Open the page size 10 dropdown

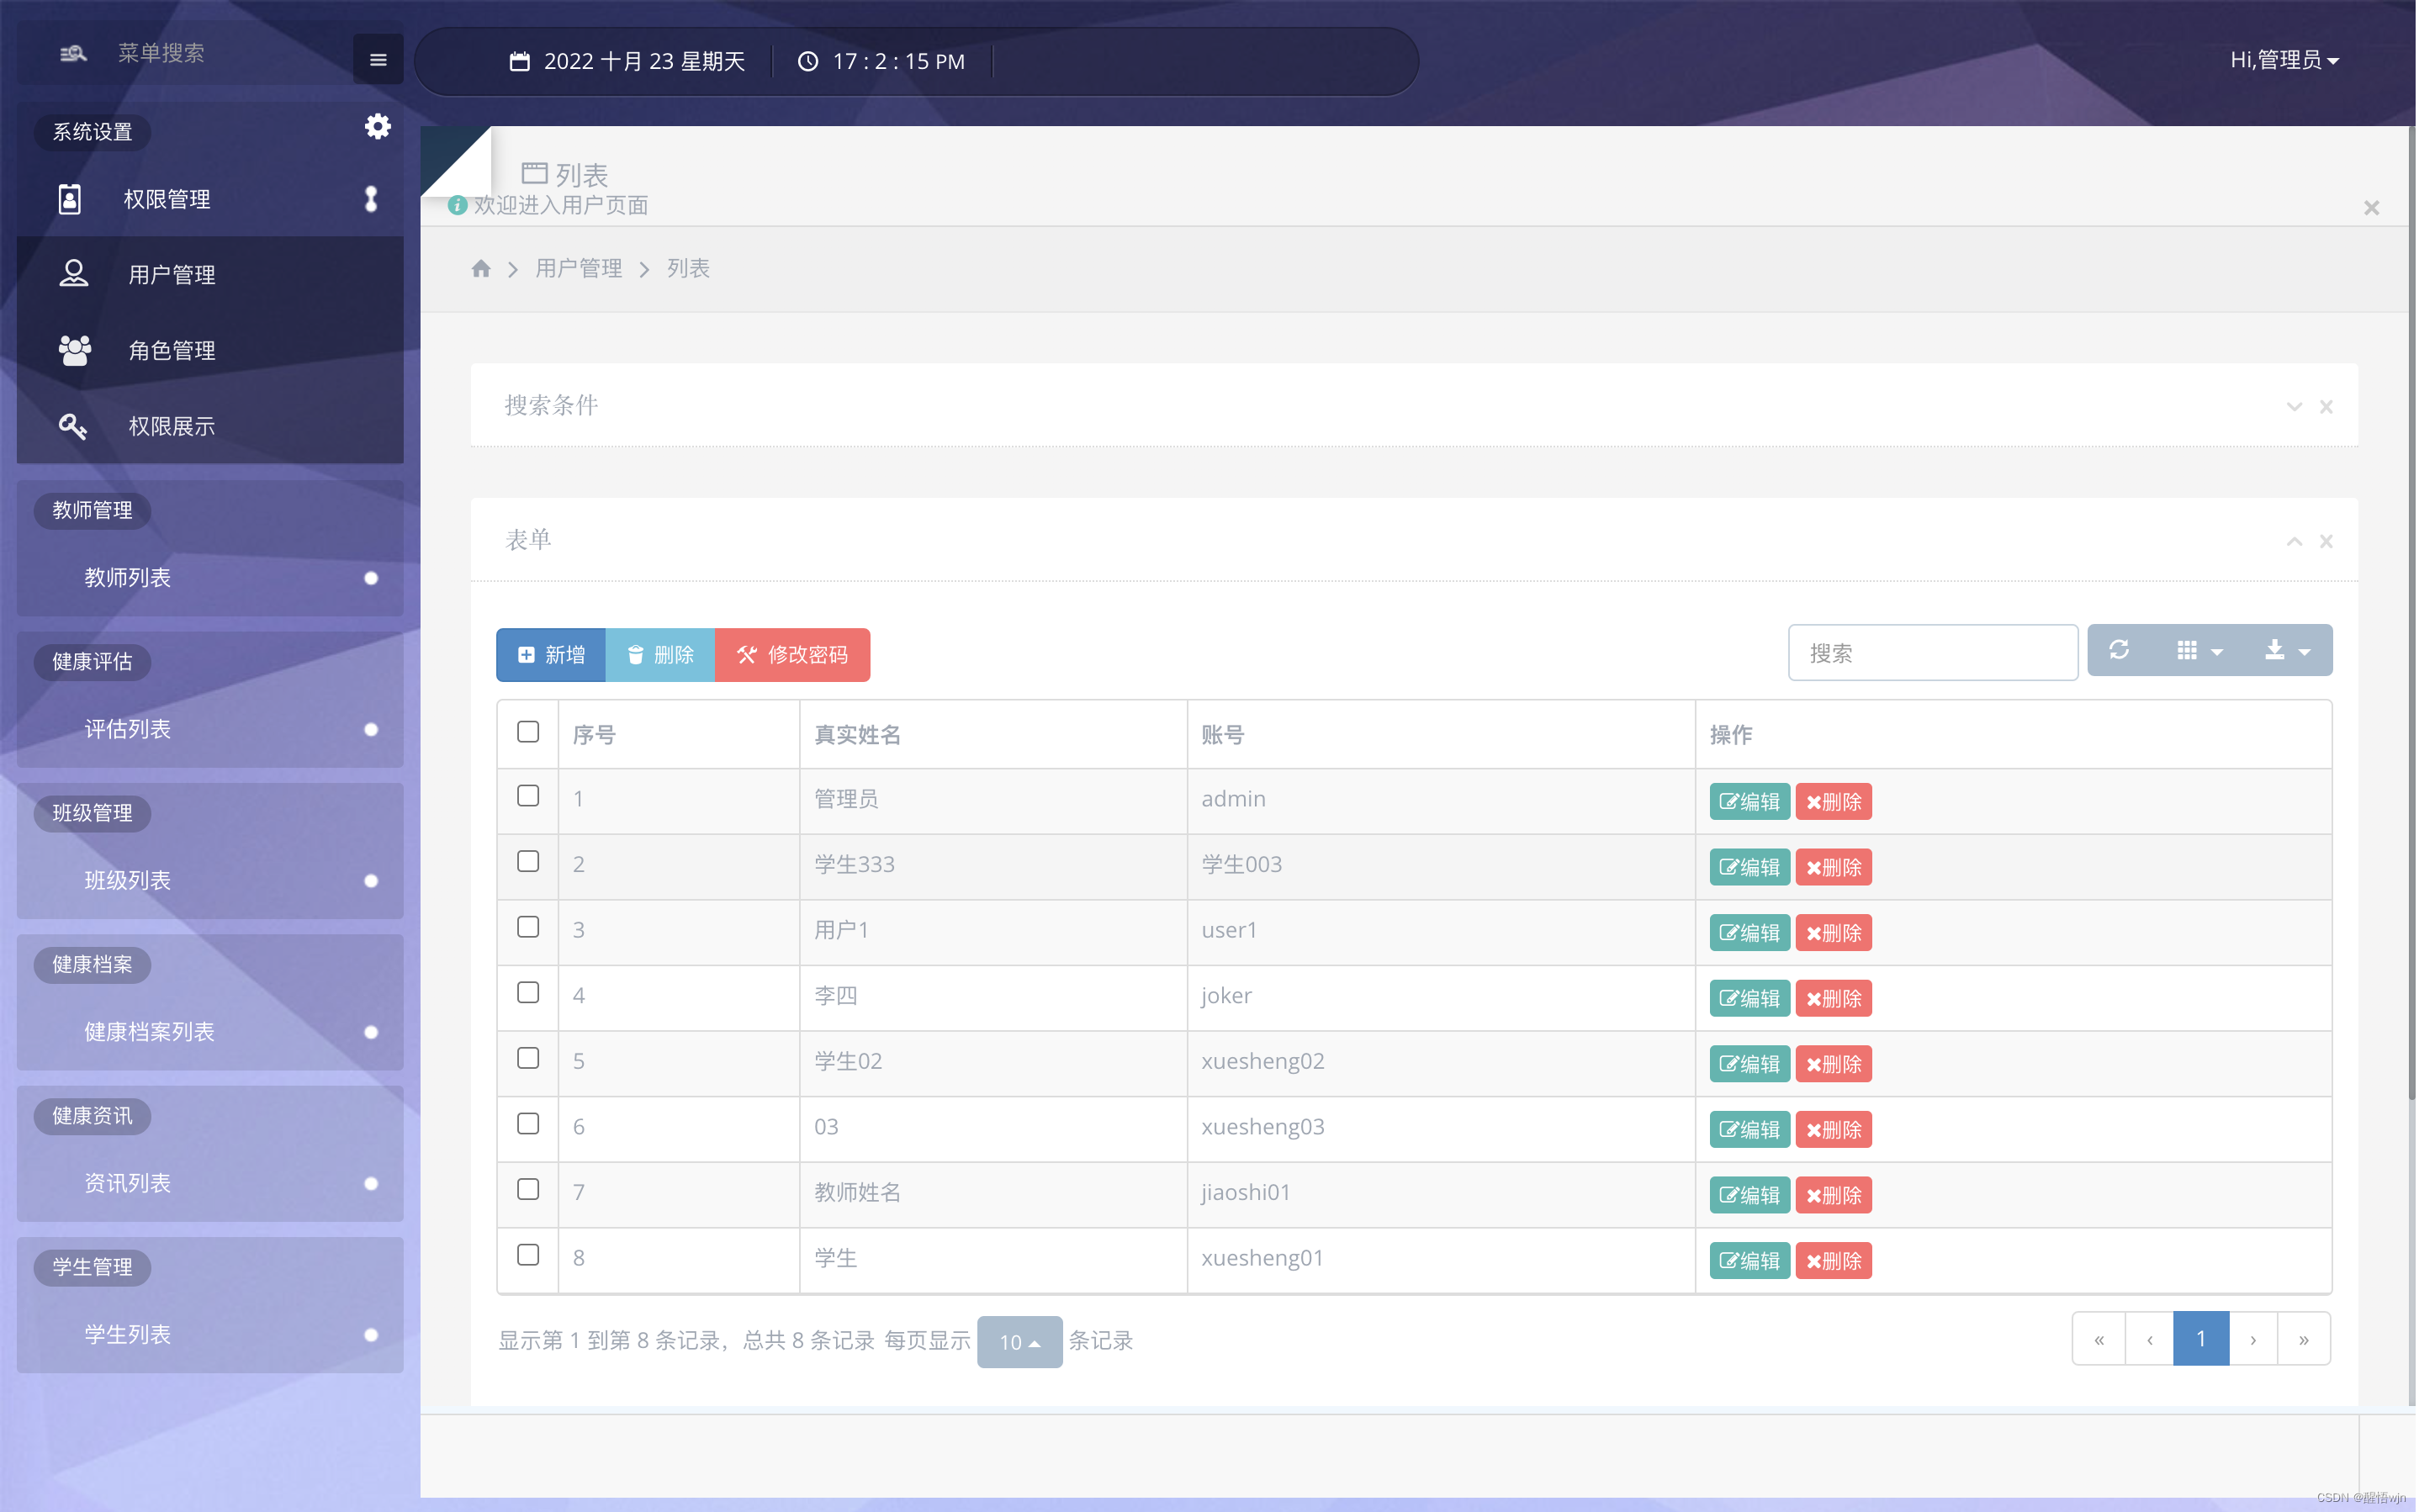pyautogui.click(x=1019, y=1342)
